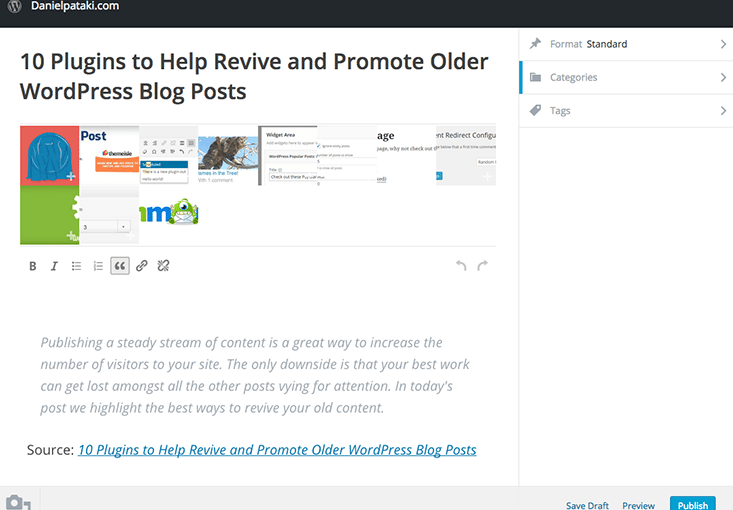Click the quoted excerpt paragraph text
Image resolution: width=733 pixels, height=510 pixels.
pos(255,375)
